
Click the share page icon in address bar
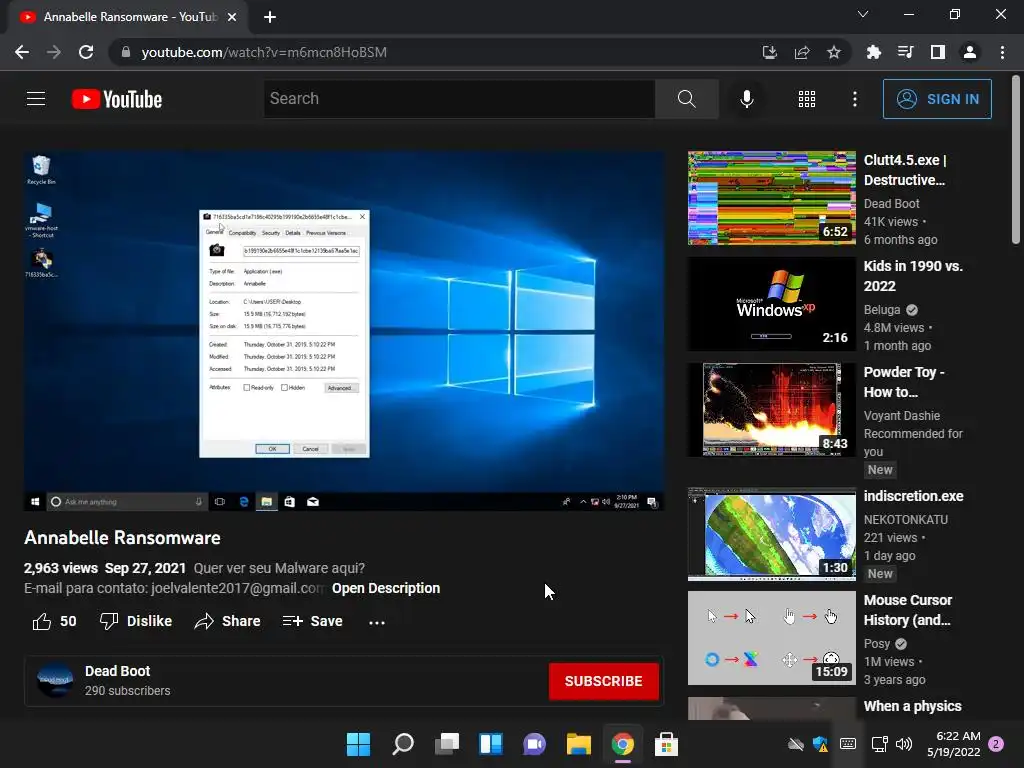pos(802,52)
